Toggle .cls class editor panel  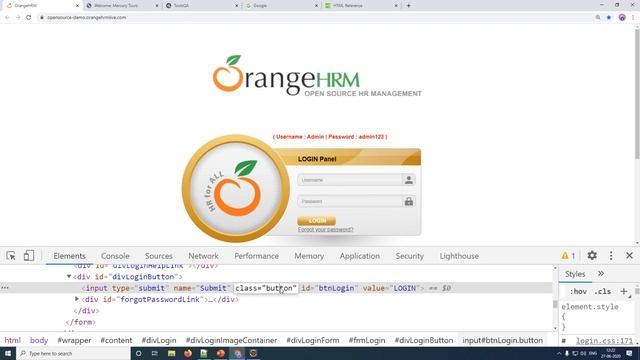point(603,291)
